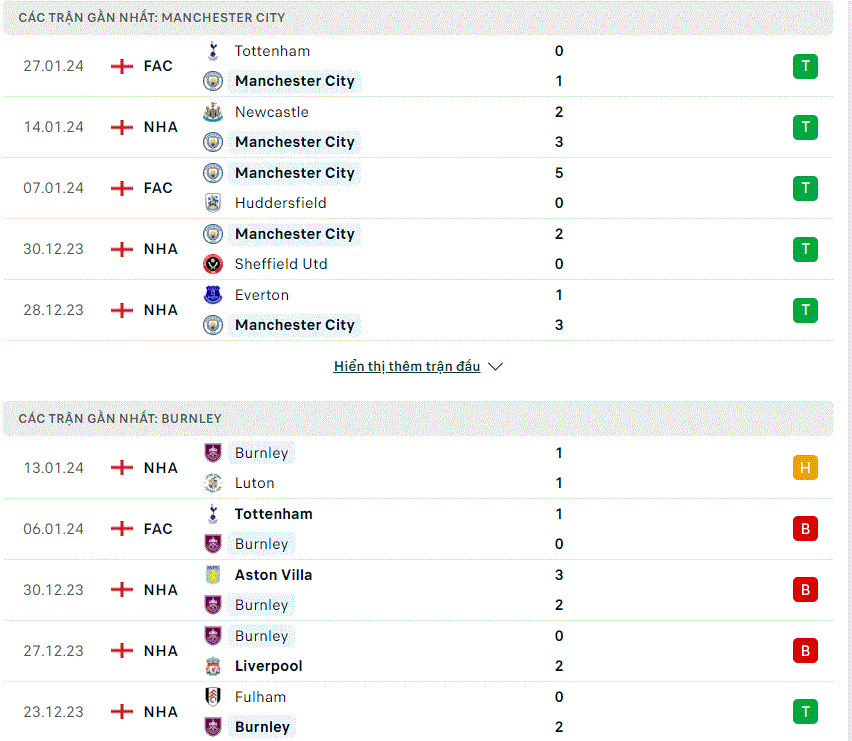Image resolution: width=852 pixels, height=741 pixels.
Task: Expand more matches with Hiển thị thêm trận đấu
Action: (407, 366)
